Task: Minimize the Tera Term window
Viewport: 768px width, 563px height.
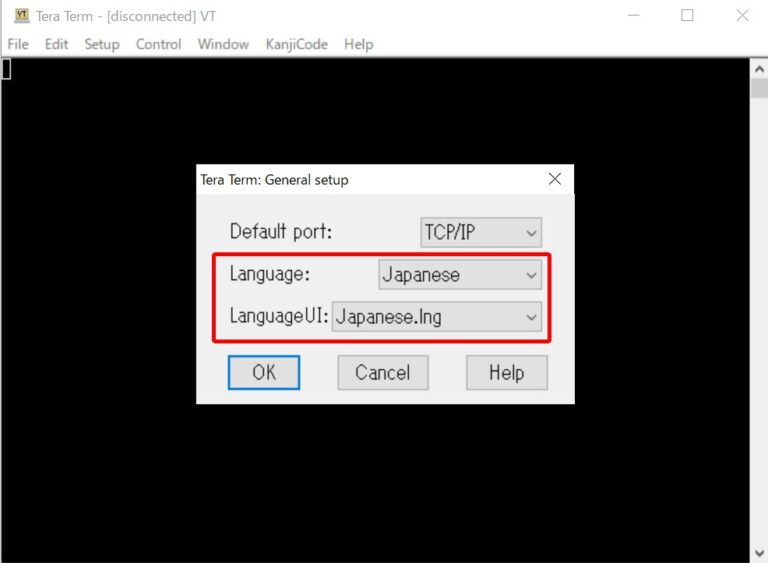Action: (x=632, y=16)
